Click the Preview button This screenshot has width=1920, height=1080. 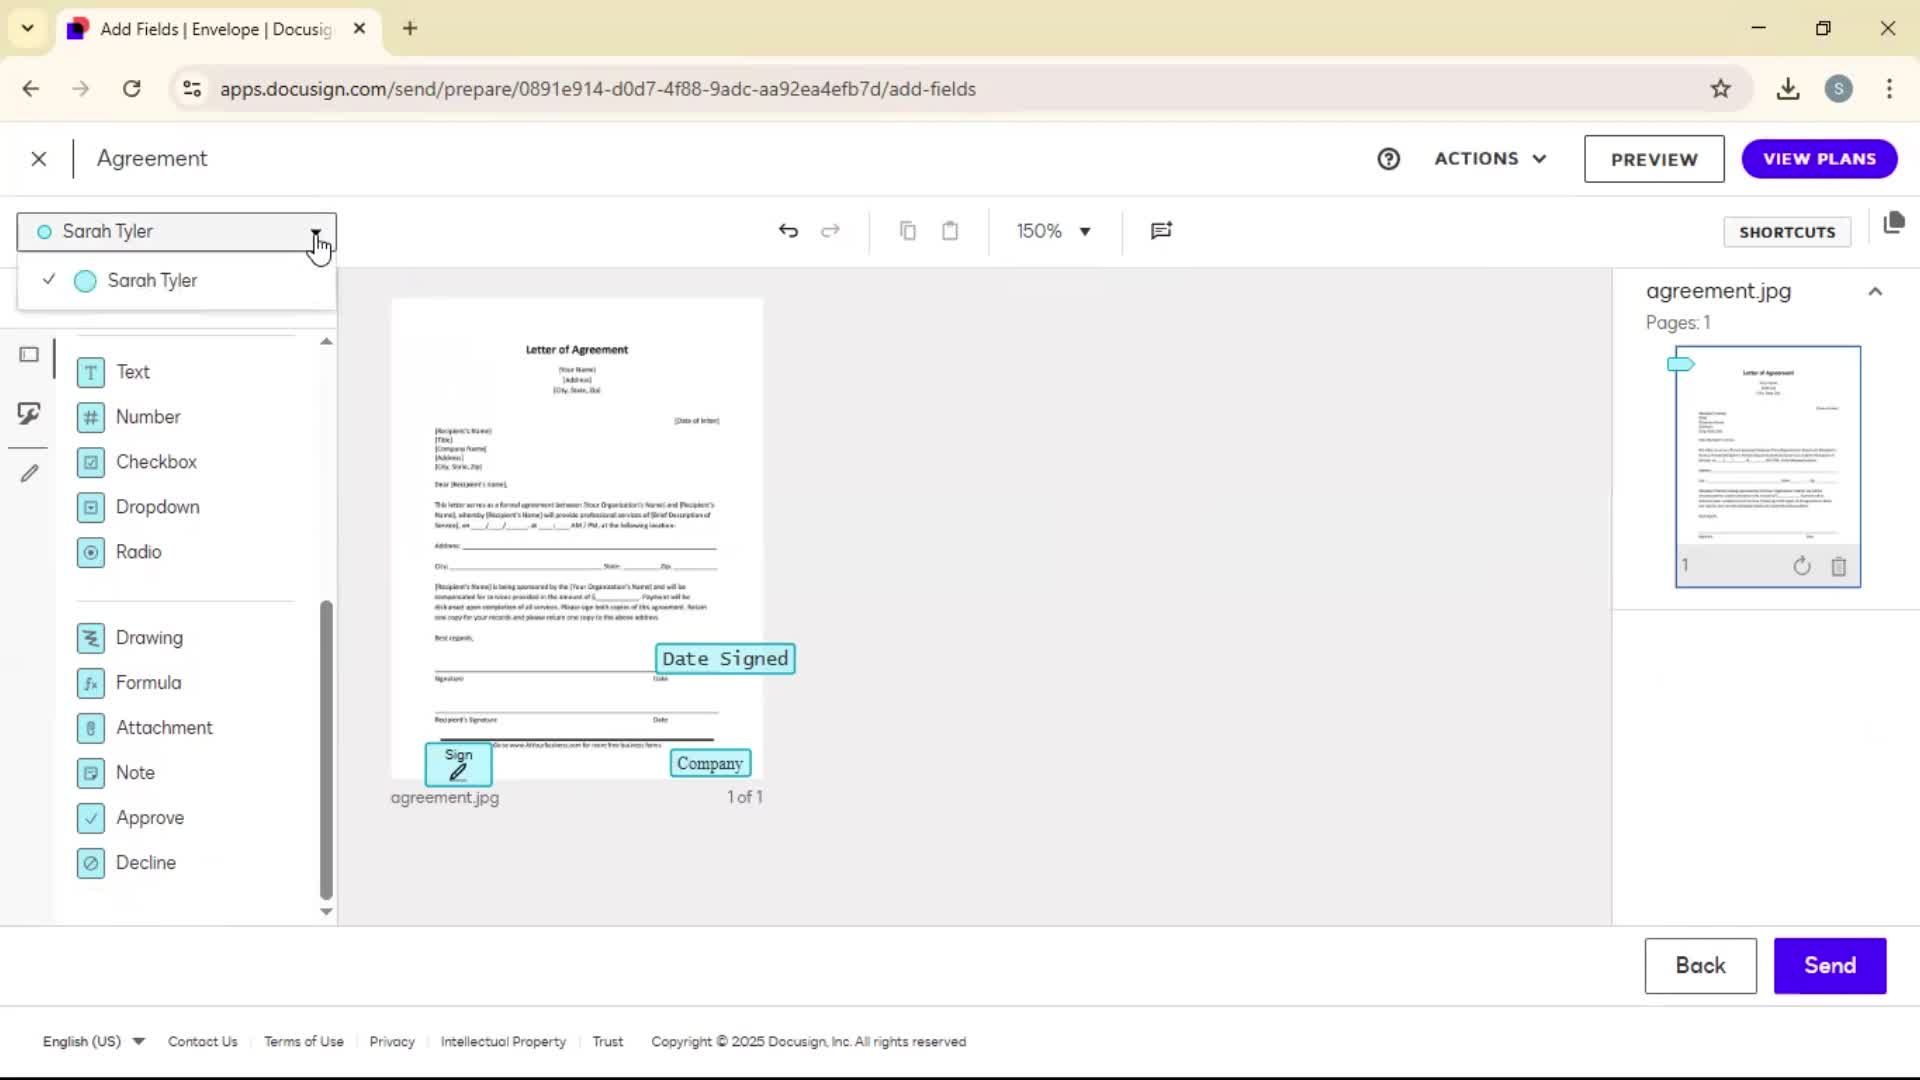tap(1654, 159)
